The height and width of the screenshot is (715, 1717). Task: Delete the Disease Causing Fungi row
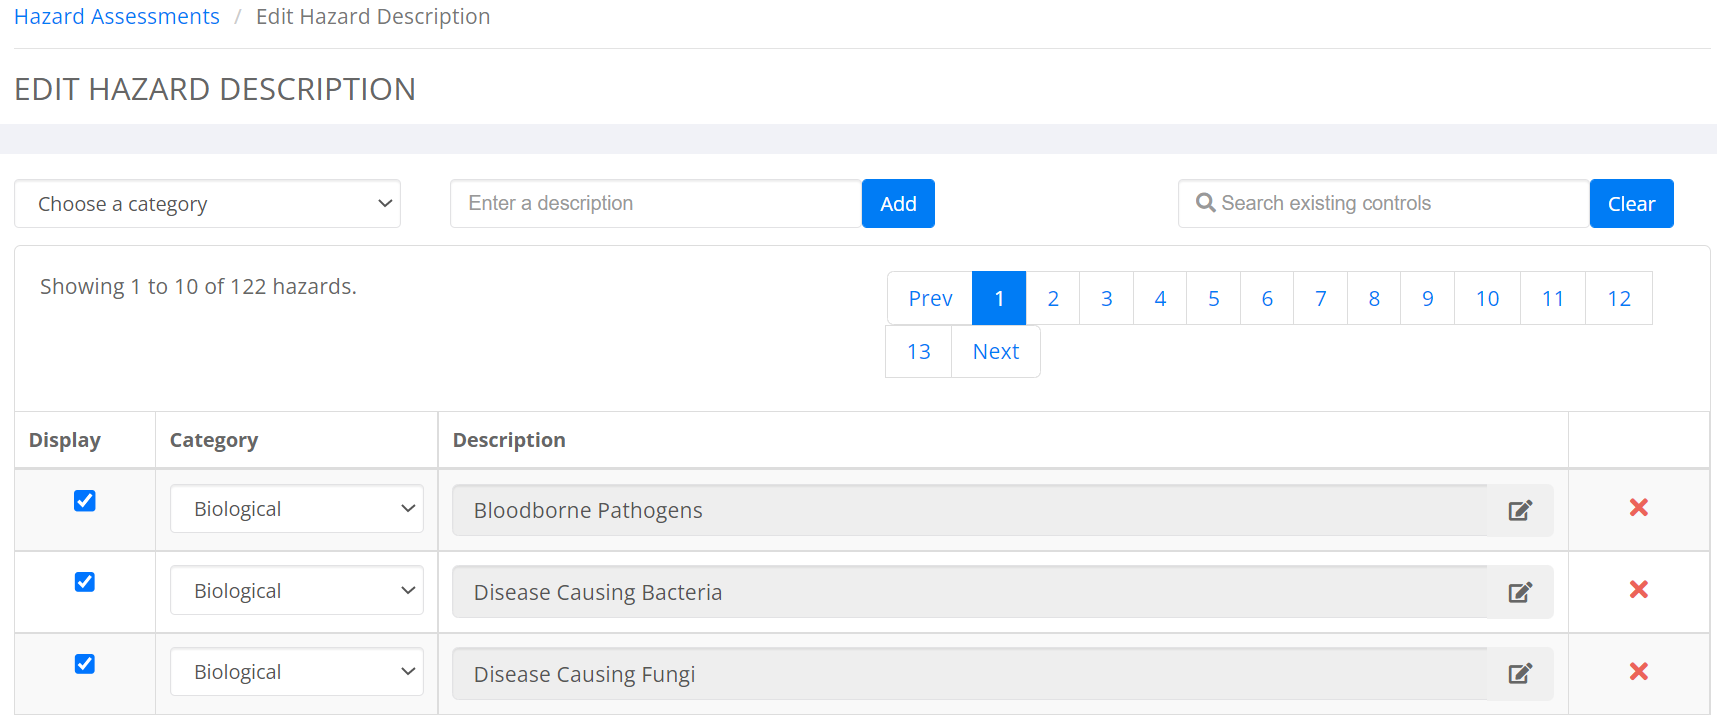1638,672
